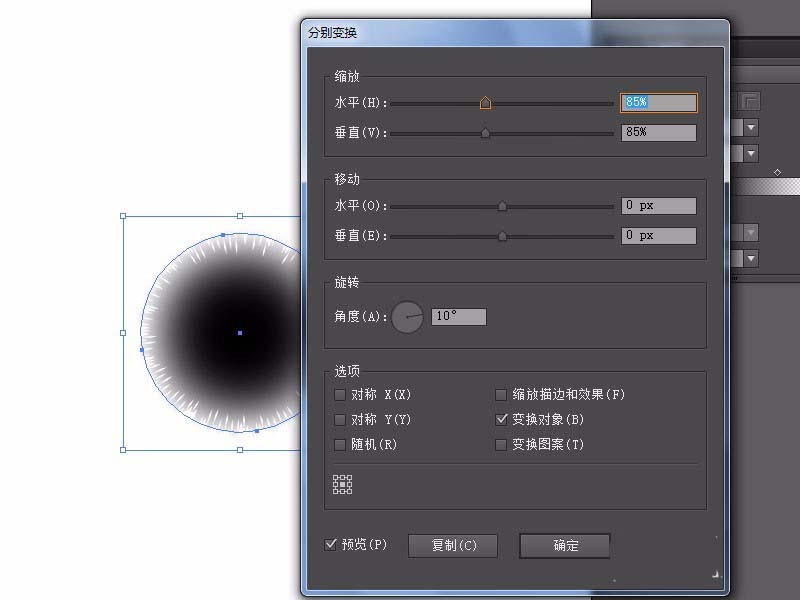The image size is (800, 600).
Task: Click the horizontal scale 85% input field
Action: [x=658, y=102]
